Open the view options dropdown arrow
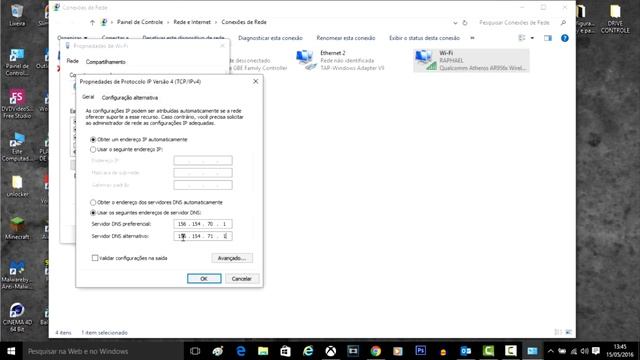This screenshot has width=640, height=360. pos(532,38)
